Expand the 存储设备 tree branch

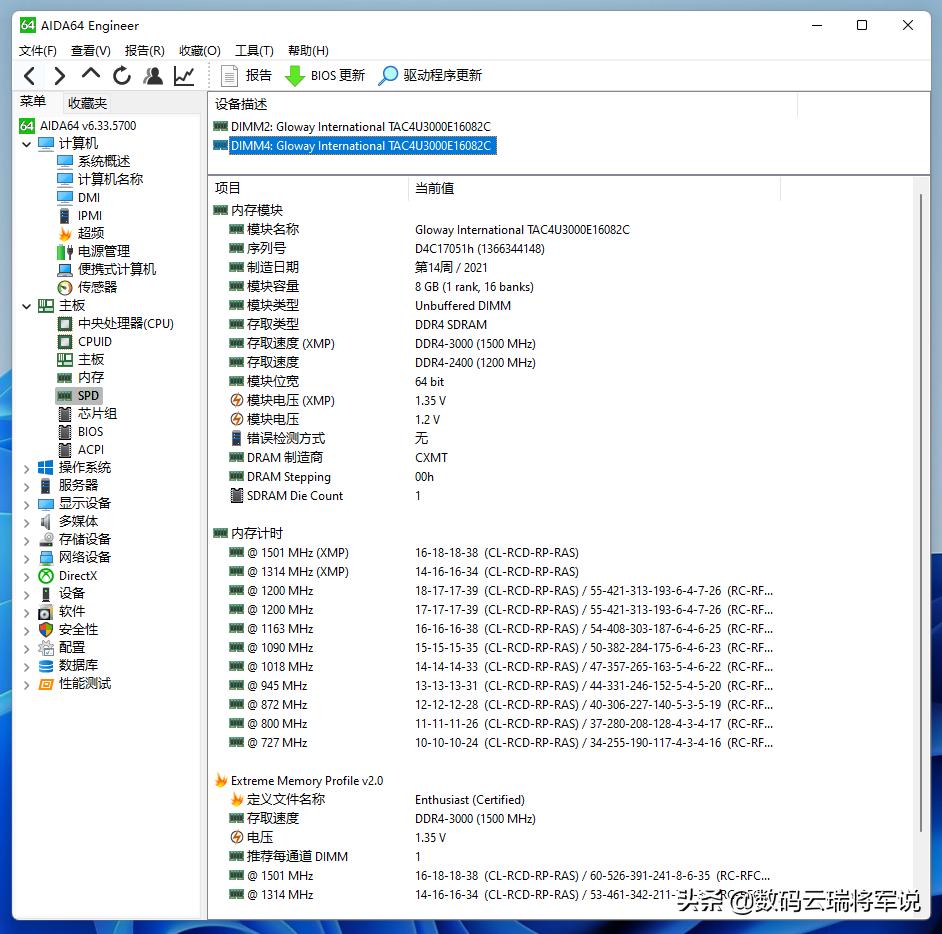[27, 539]
